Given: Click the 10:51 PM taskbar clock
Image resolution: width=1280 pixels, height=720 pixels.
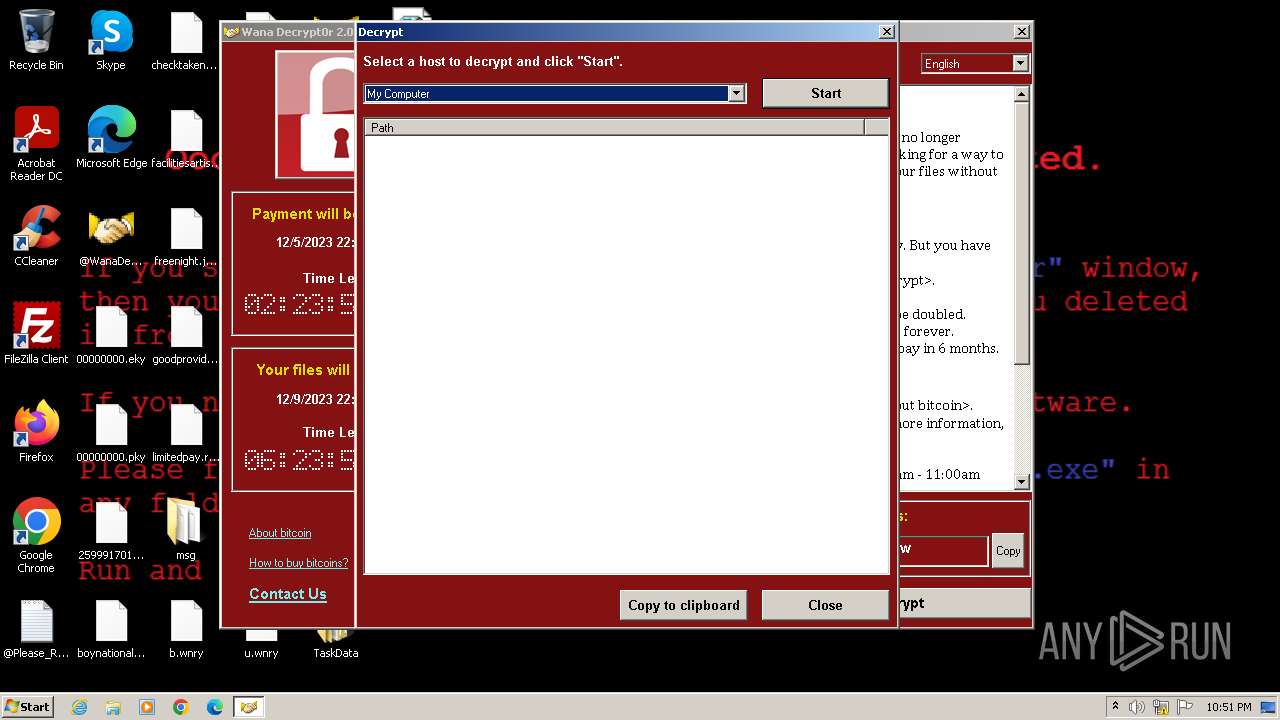Looking at the screenshot, I should click(x=1229, y=707).
